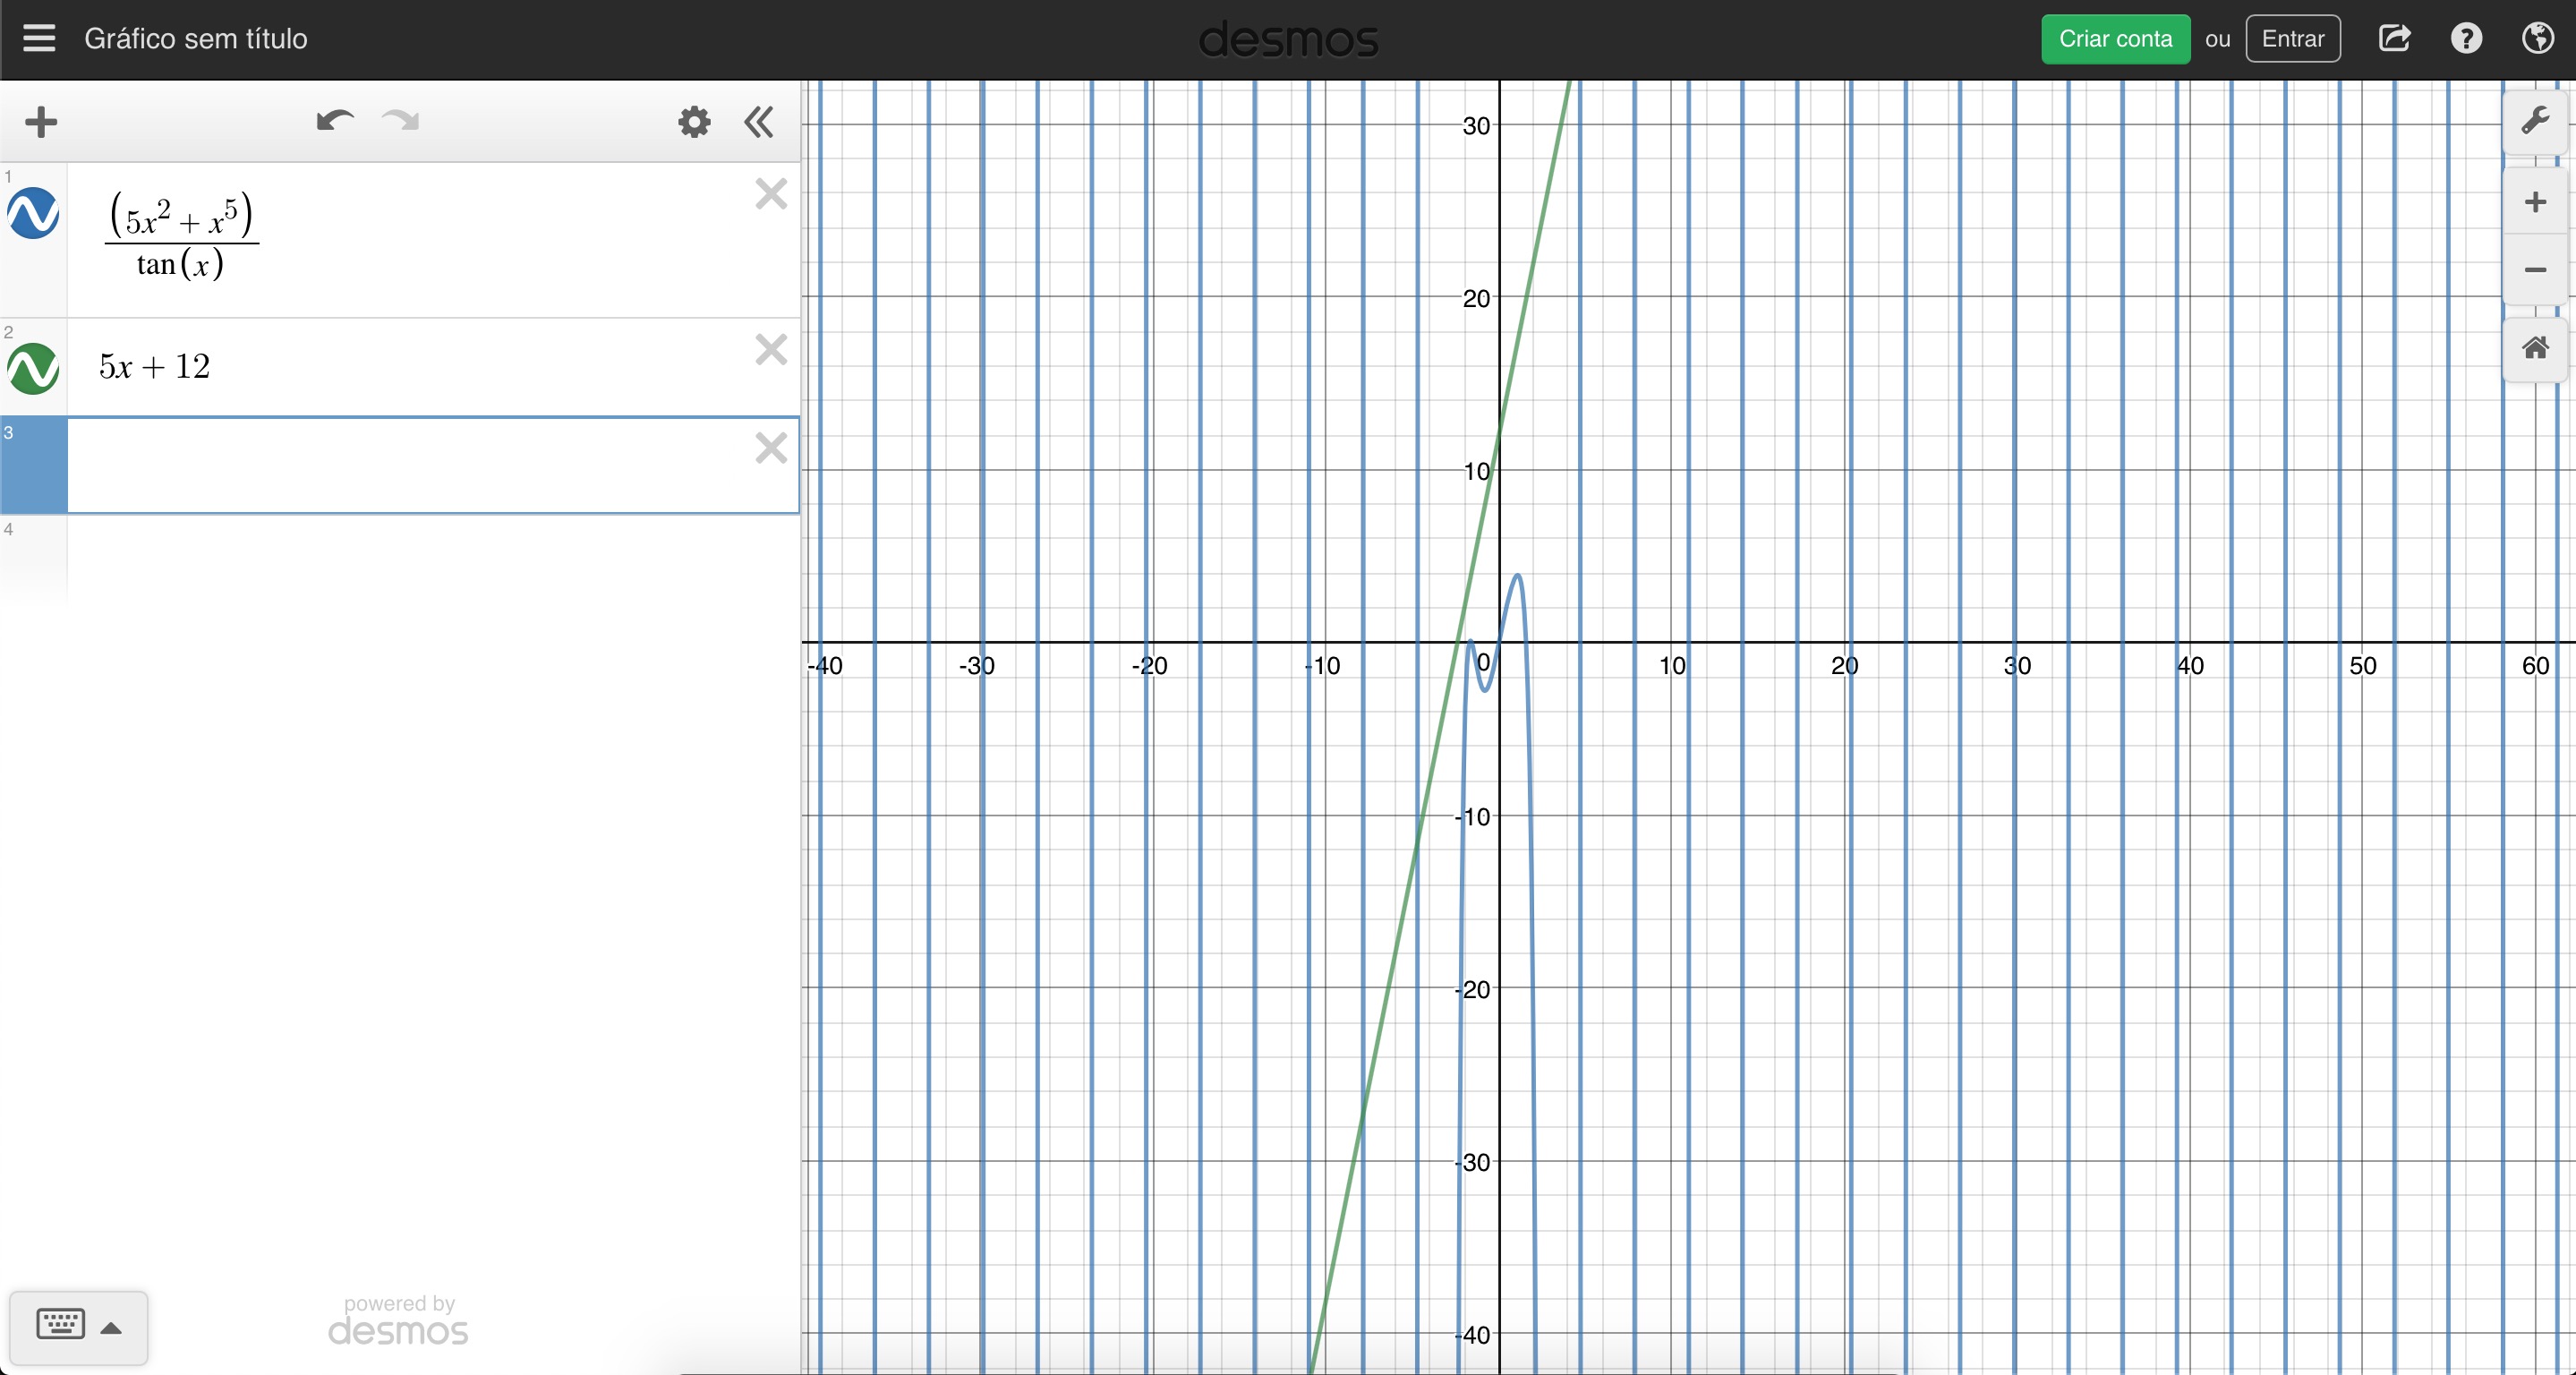Redo the last action
This screenshot has height=1375, width=2576.
click(x=401, y=121)
